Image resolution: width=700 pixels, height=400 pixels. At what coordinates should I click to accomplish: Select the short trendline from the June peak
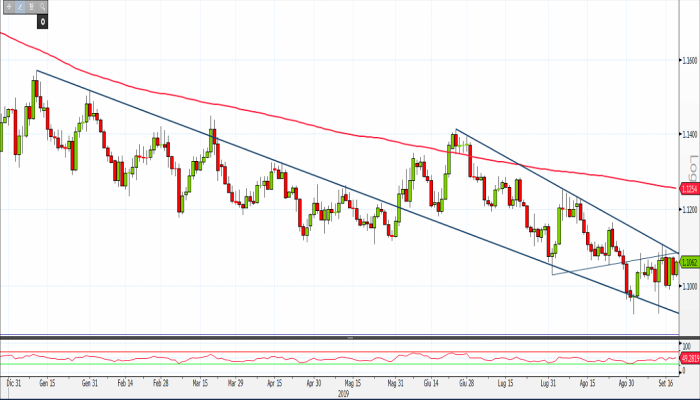point(567,192)
